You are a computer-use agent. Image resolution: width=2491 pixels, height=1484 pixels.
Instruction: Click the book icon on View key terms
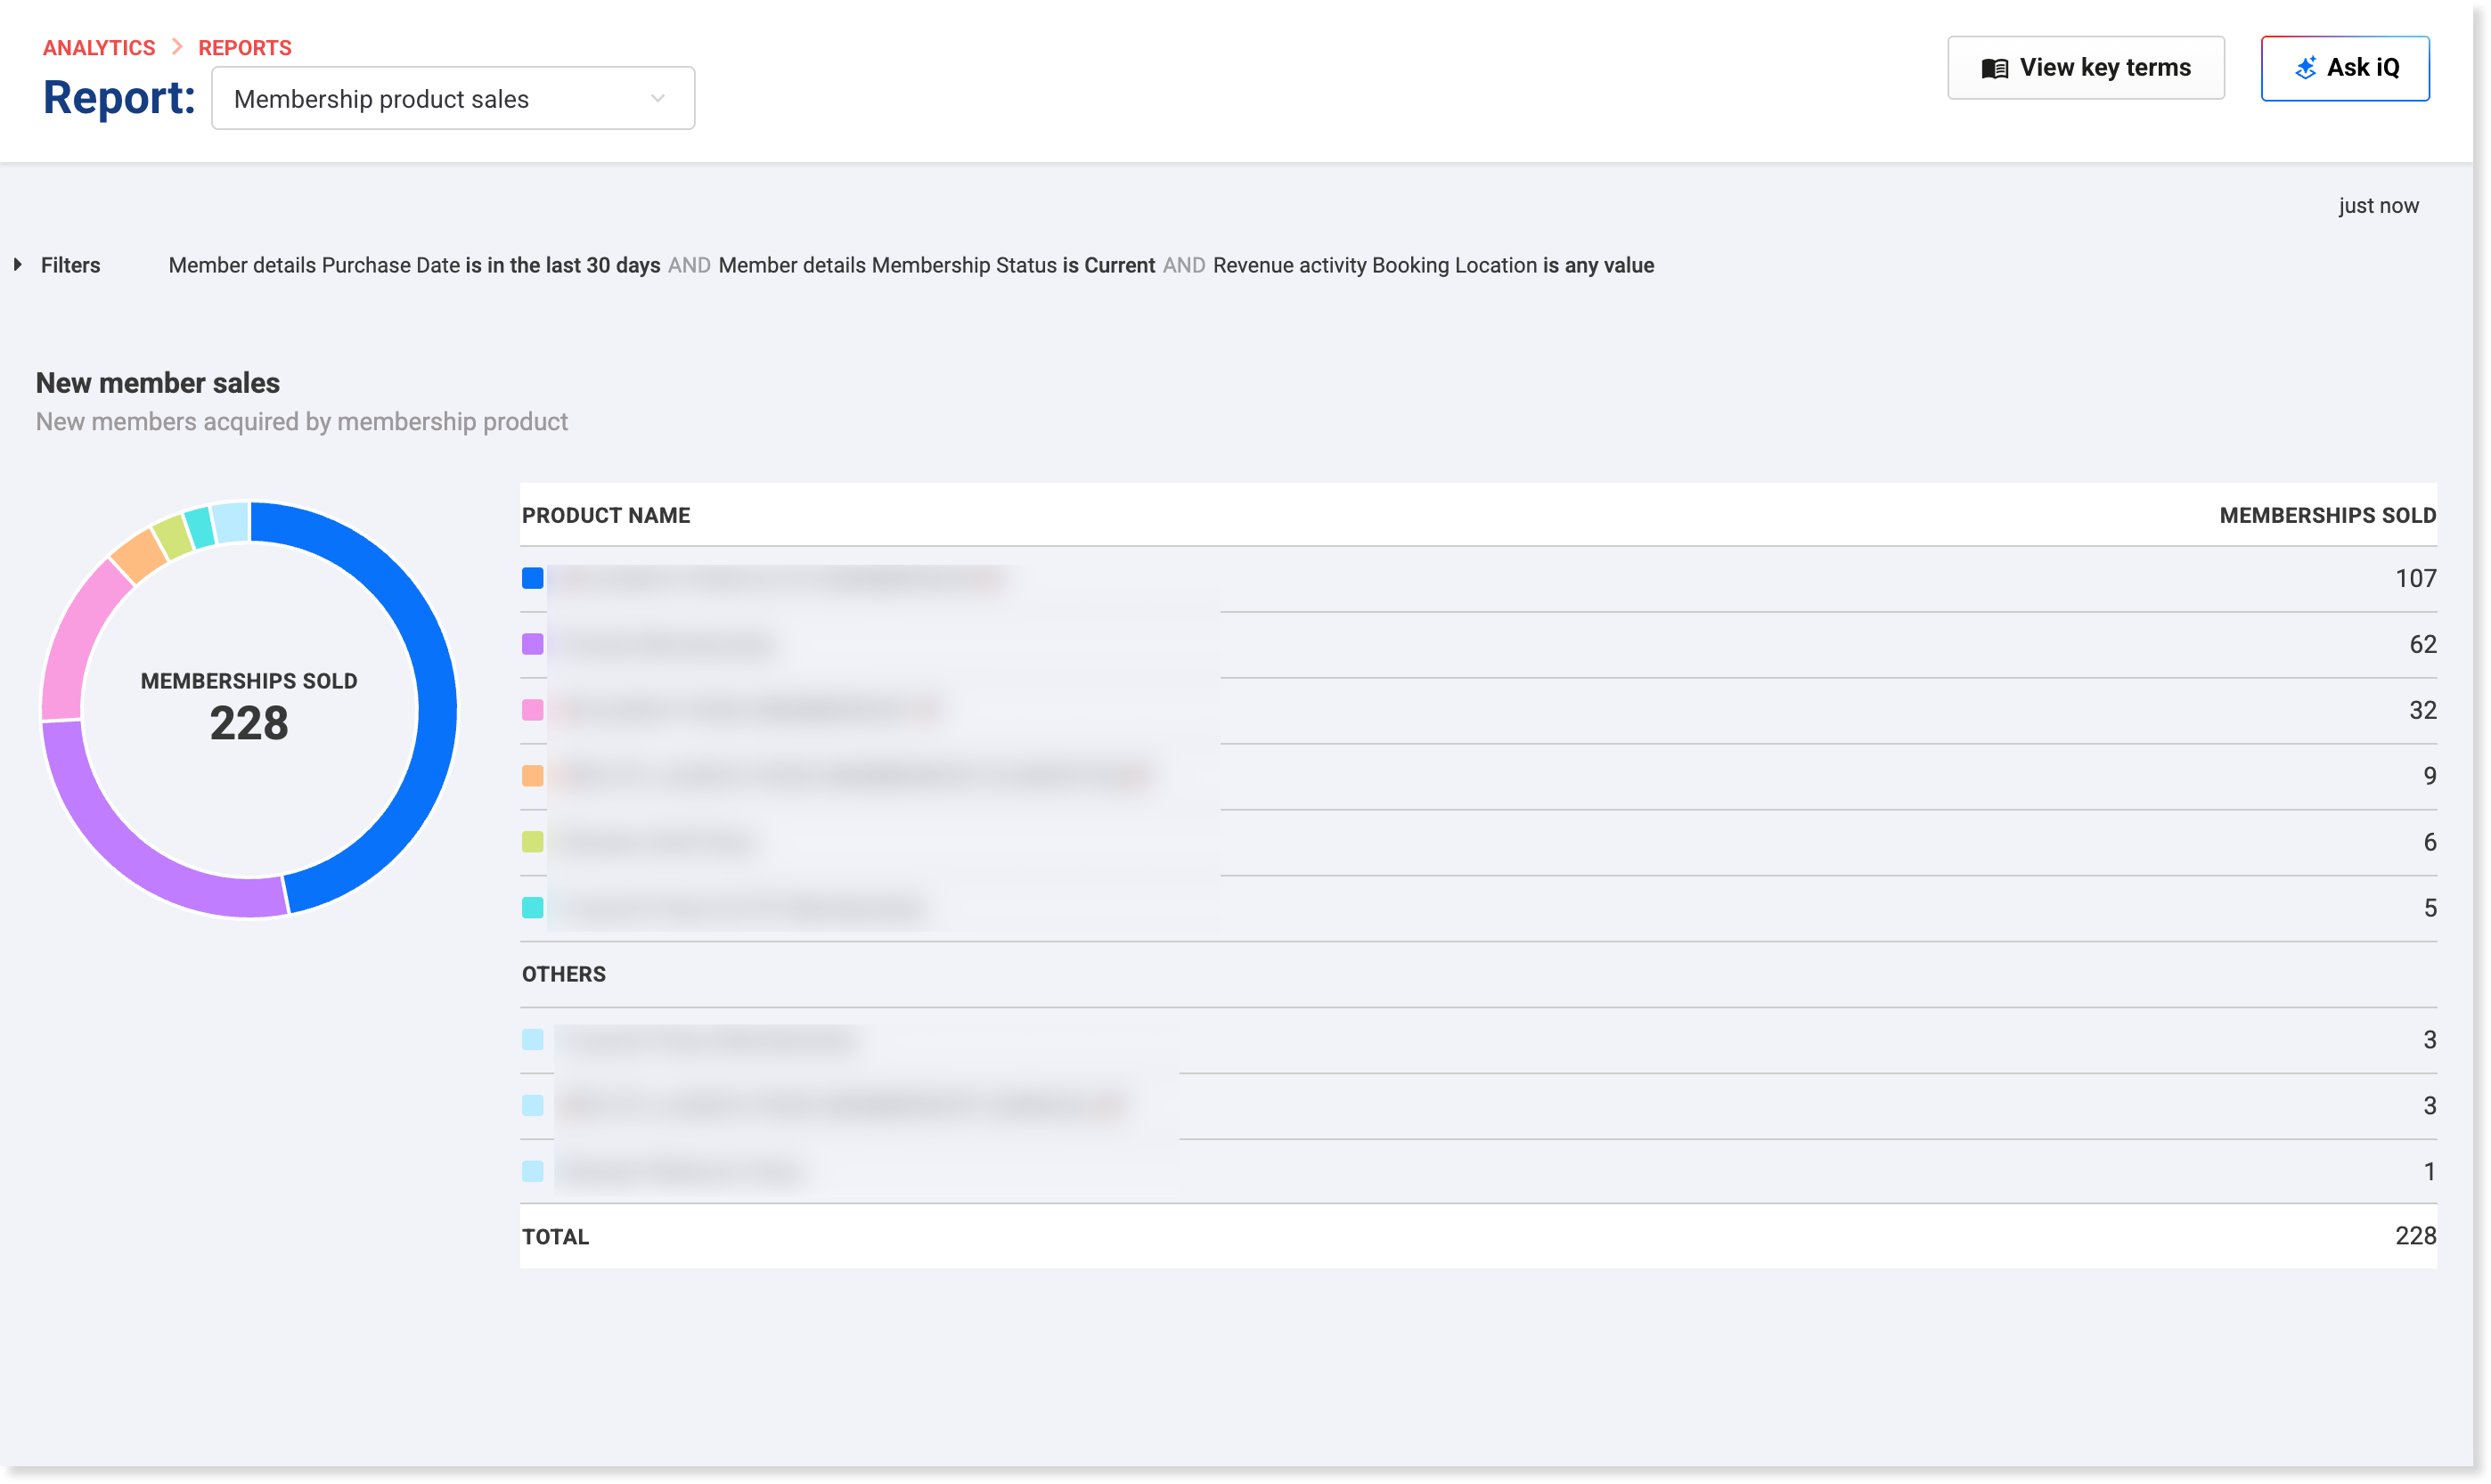pyautogui.click(x=1994, y=68)
